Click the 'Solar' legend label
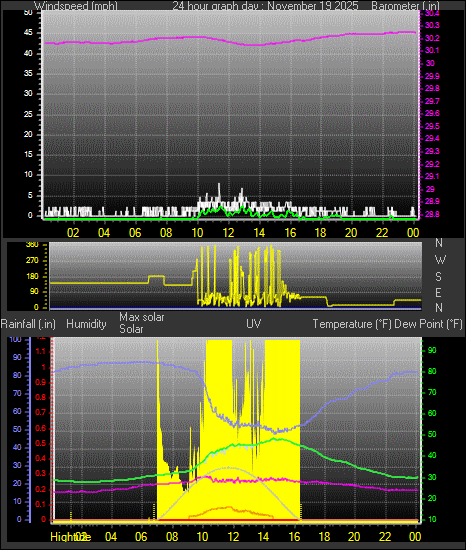 pyautogui.click(x=131, y=329)
